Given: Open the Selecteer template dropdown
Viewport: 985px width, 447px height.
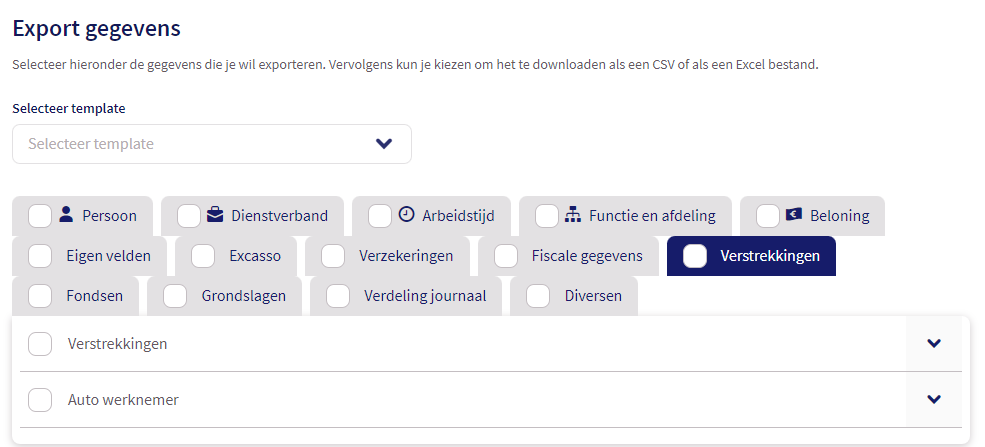Looking at the screenshot, I should point(212,144).
